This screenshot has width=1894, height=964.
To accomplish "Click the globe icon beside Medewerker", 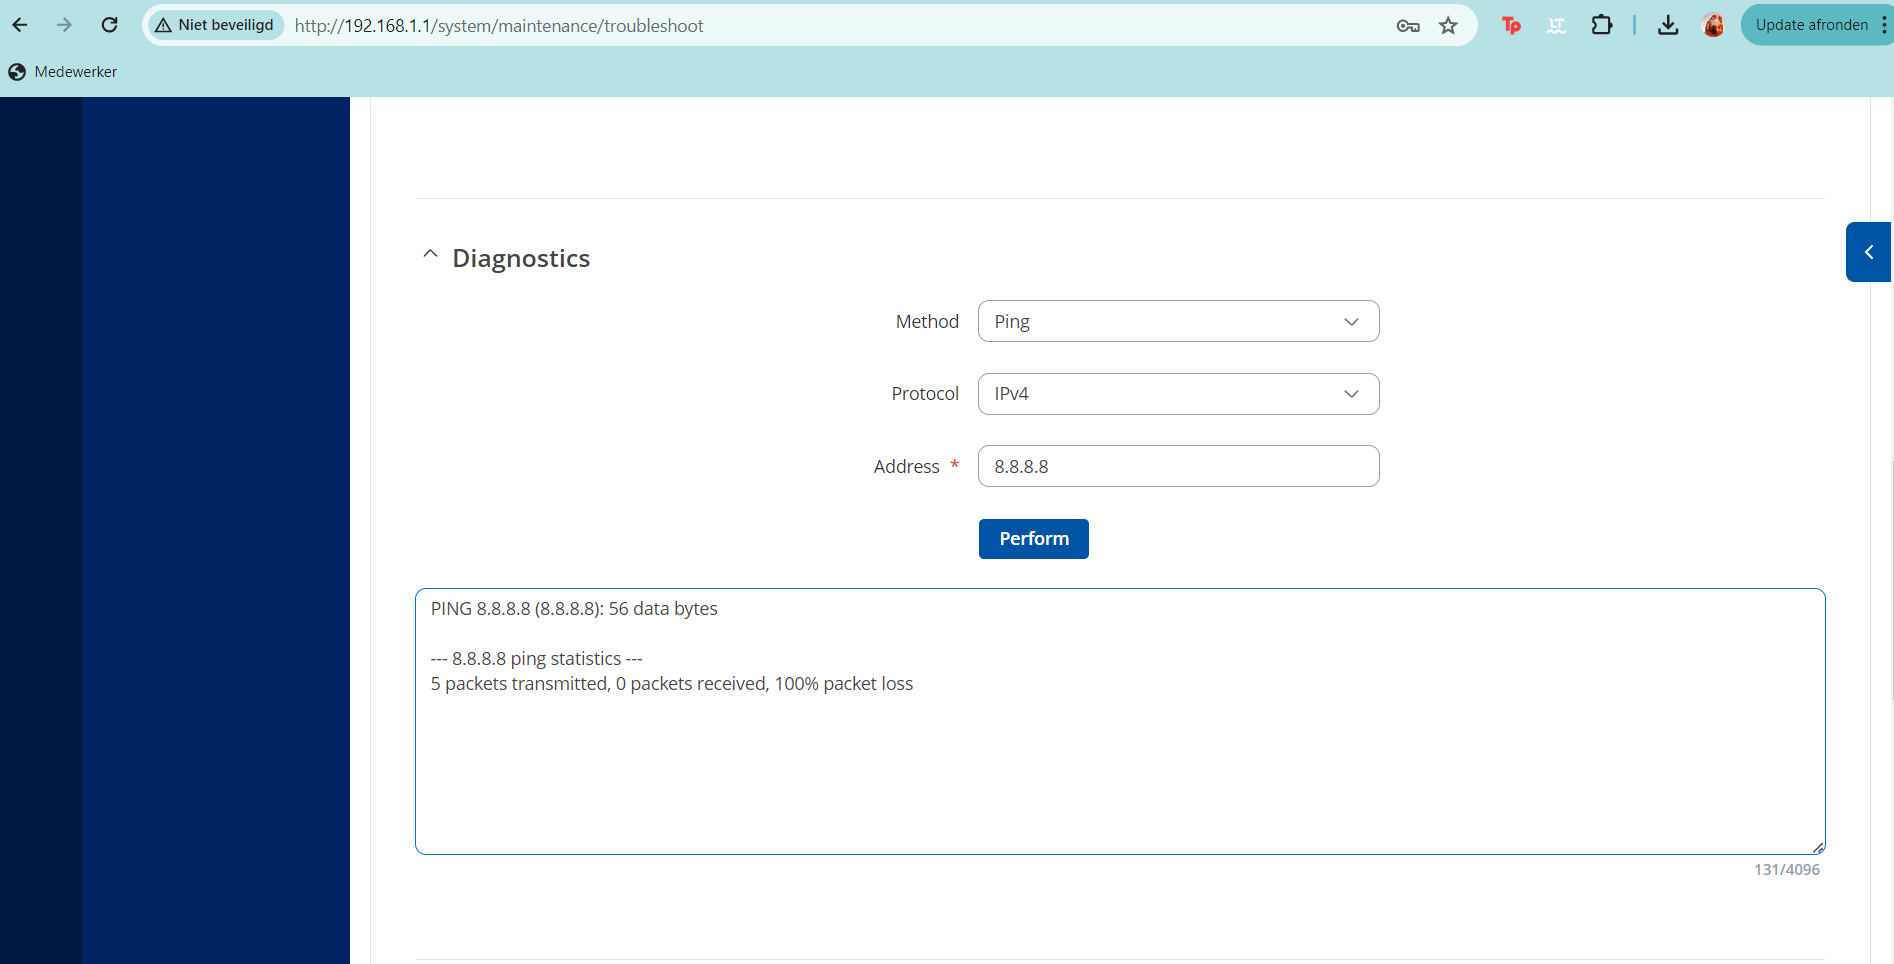I will [x=17, y=72].
